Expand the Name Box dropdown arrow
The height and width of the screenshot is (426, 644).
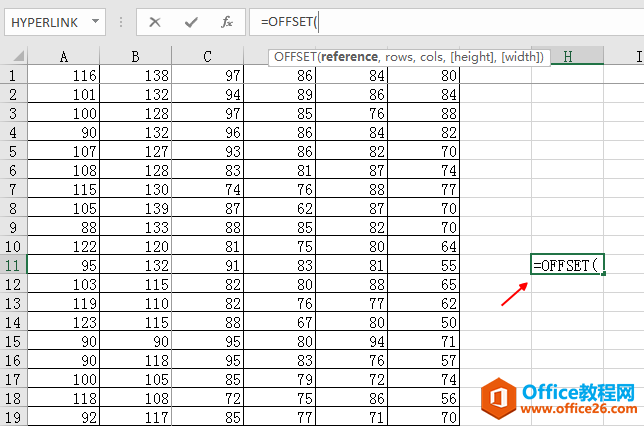pyautogui.click(x=95, y=21)
